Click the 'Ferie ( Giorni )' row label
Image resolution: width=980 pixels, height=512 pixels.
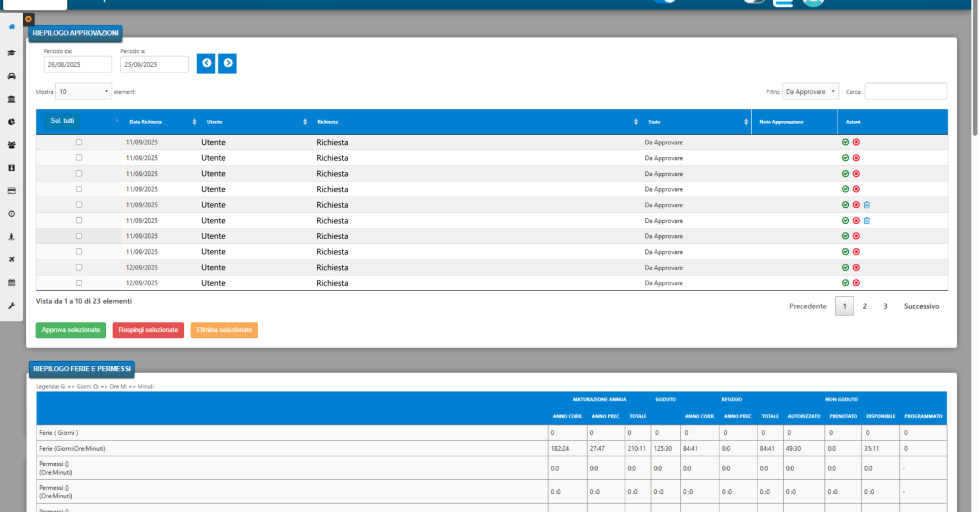(x=59, y=433)
